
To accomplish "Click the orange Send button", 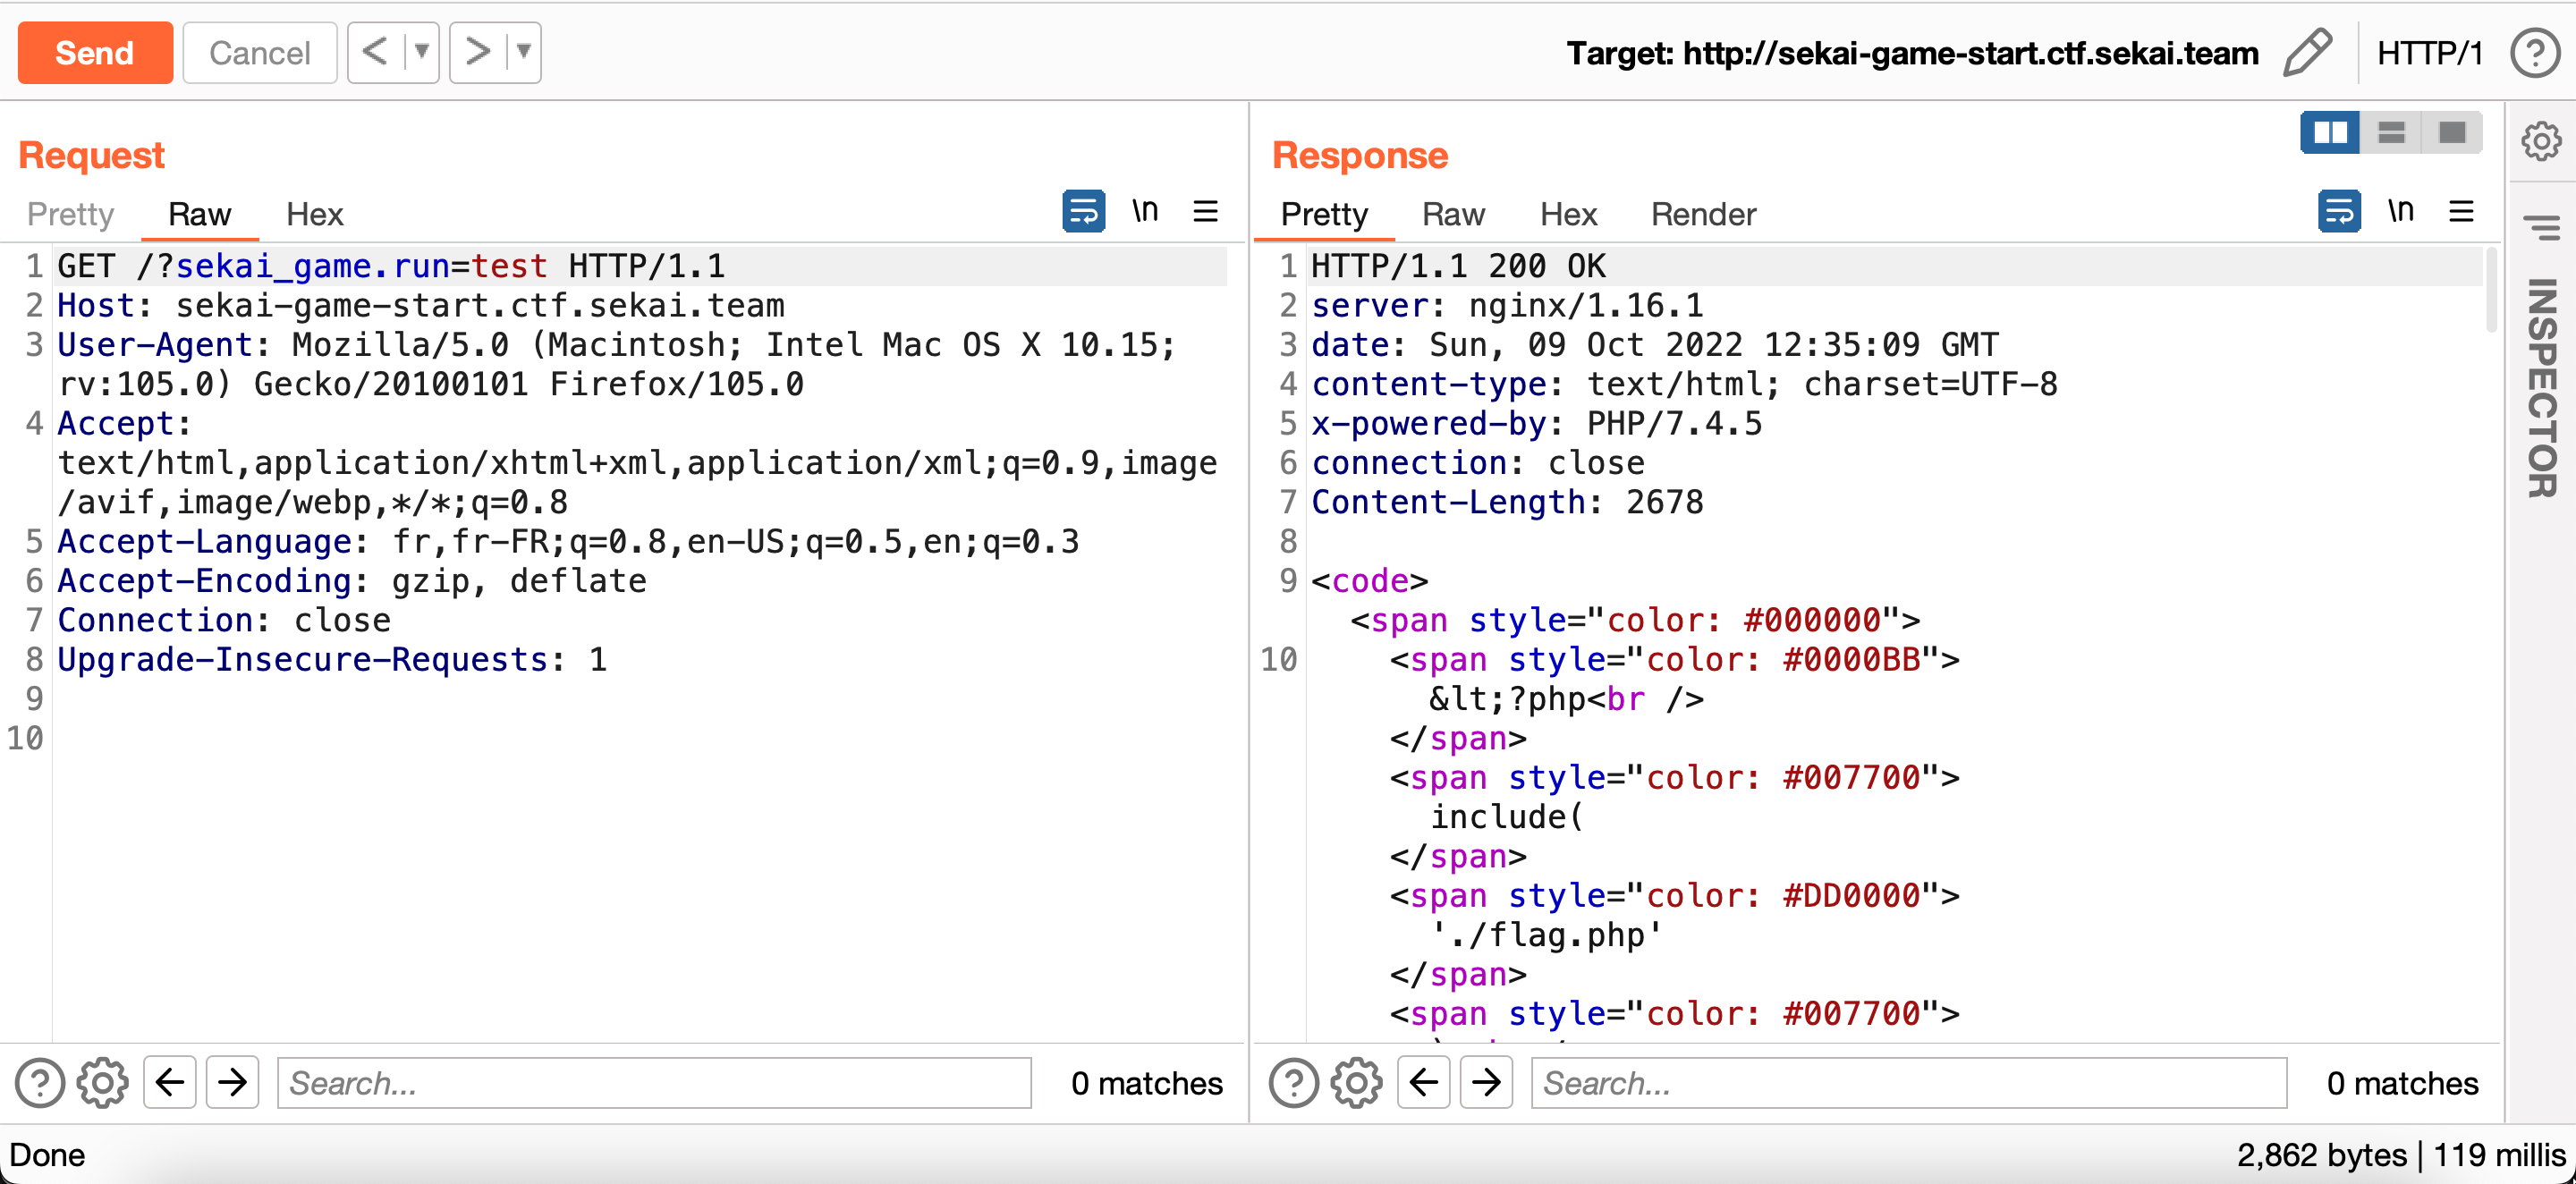I will point(95,53).
